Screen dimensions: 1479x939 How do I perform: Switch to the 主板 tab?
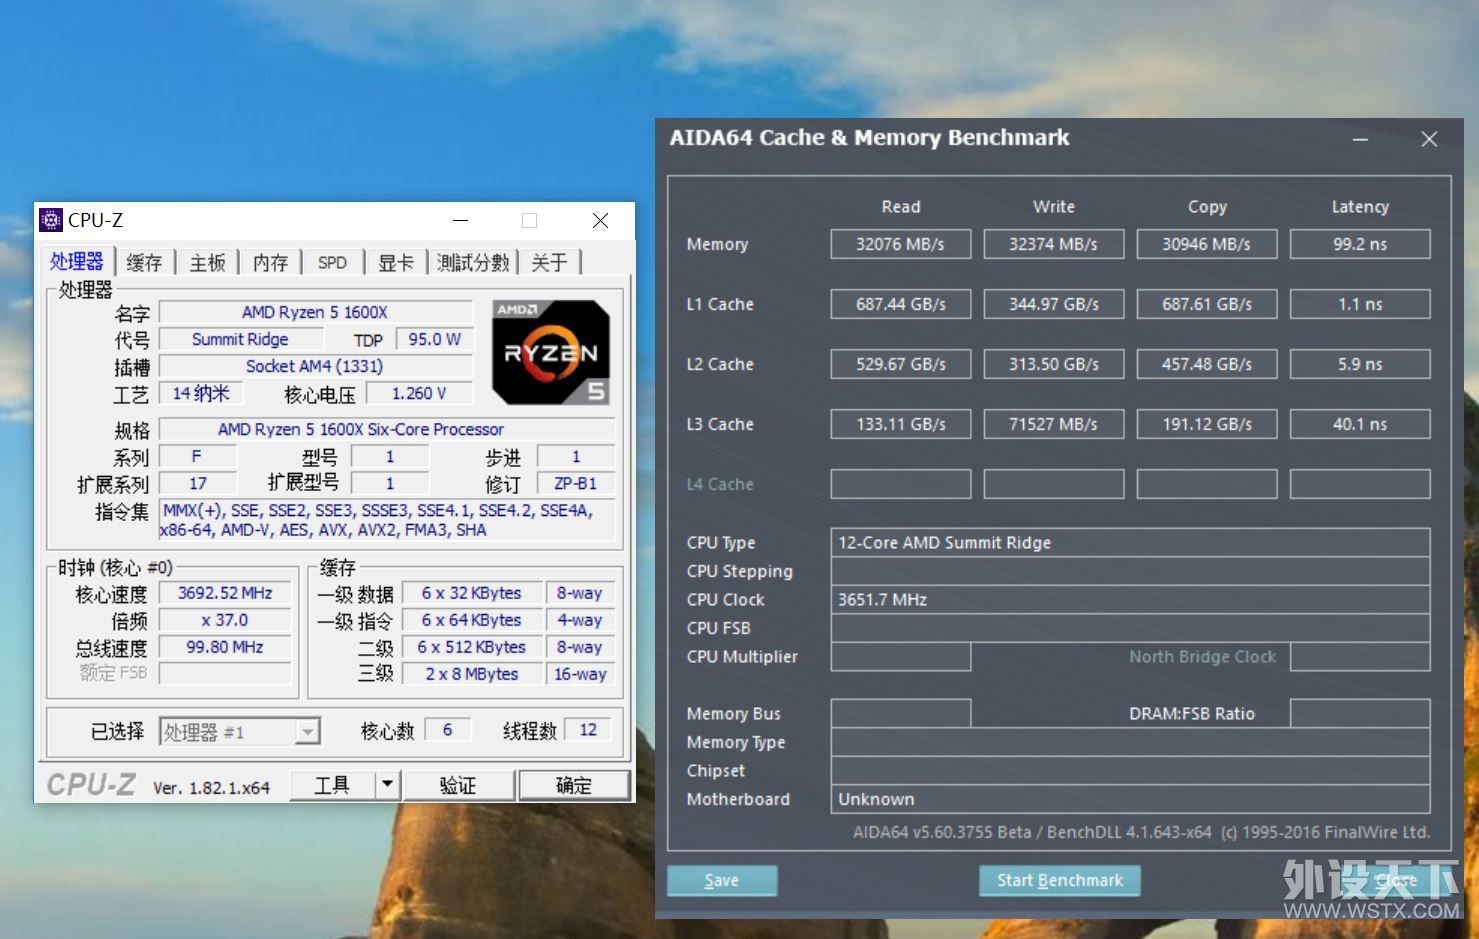208,263
